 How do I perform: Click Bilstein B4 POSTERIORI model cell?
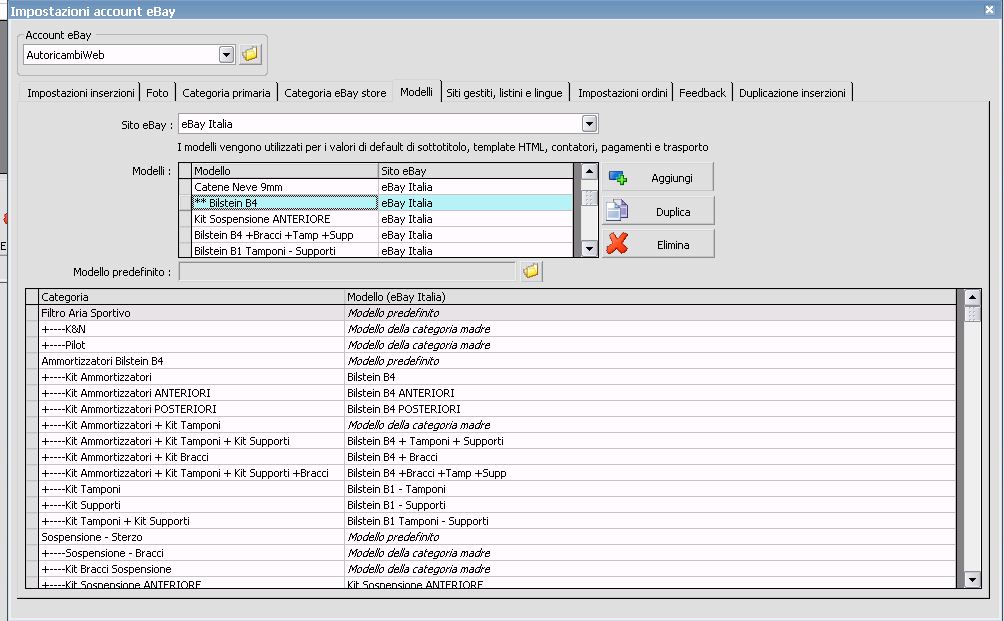point(649,409)
